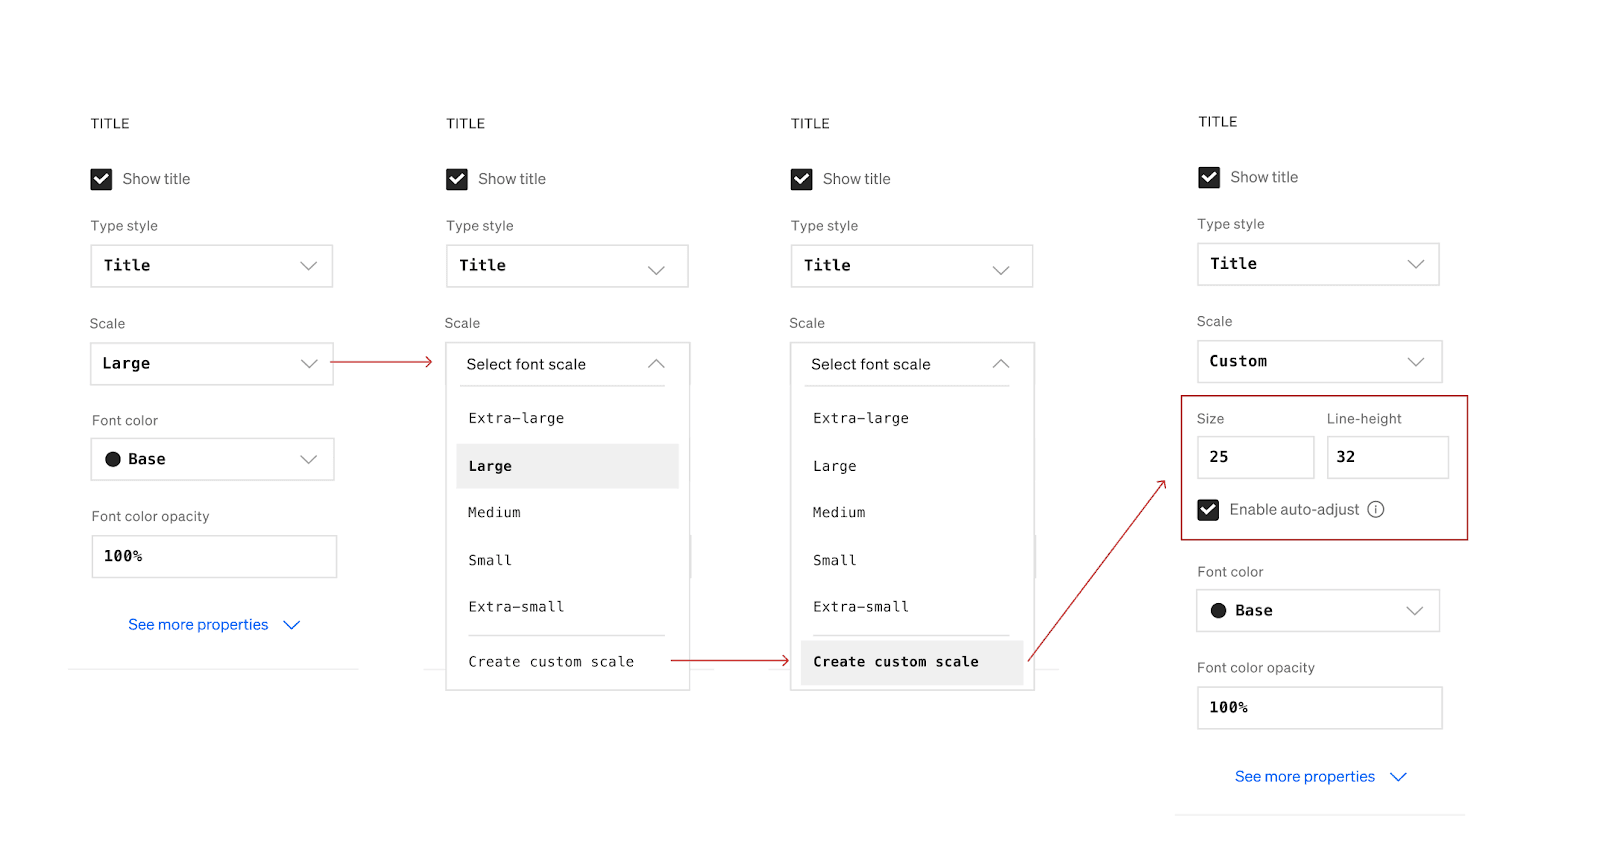This screenshot has width=1600, height=863.
Task: Choose the highlighted Create custom scale option
Action: coord(911,662)
